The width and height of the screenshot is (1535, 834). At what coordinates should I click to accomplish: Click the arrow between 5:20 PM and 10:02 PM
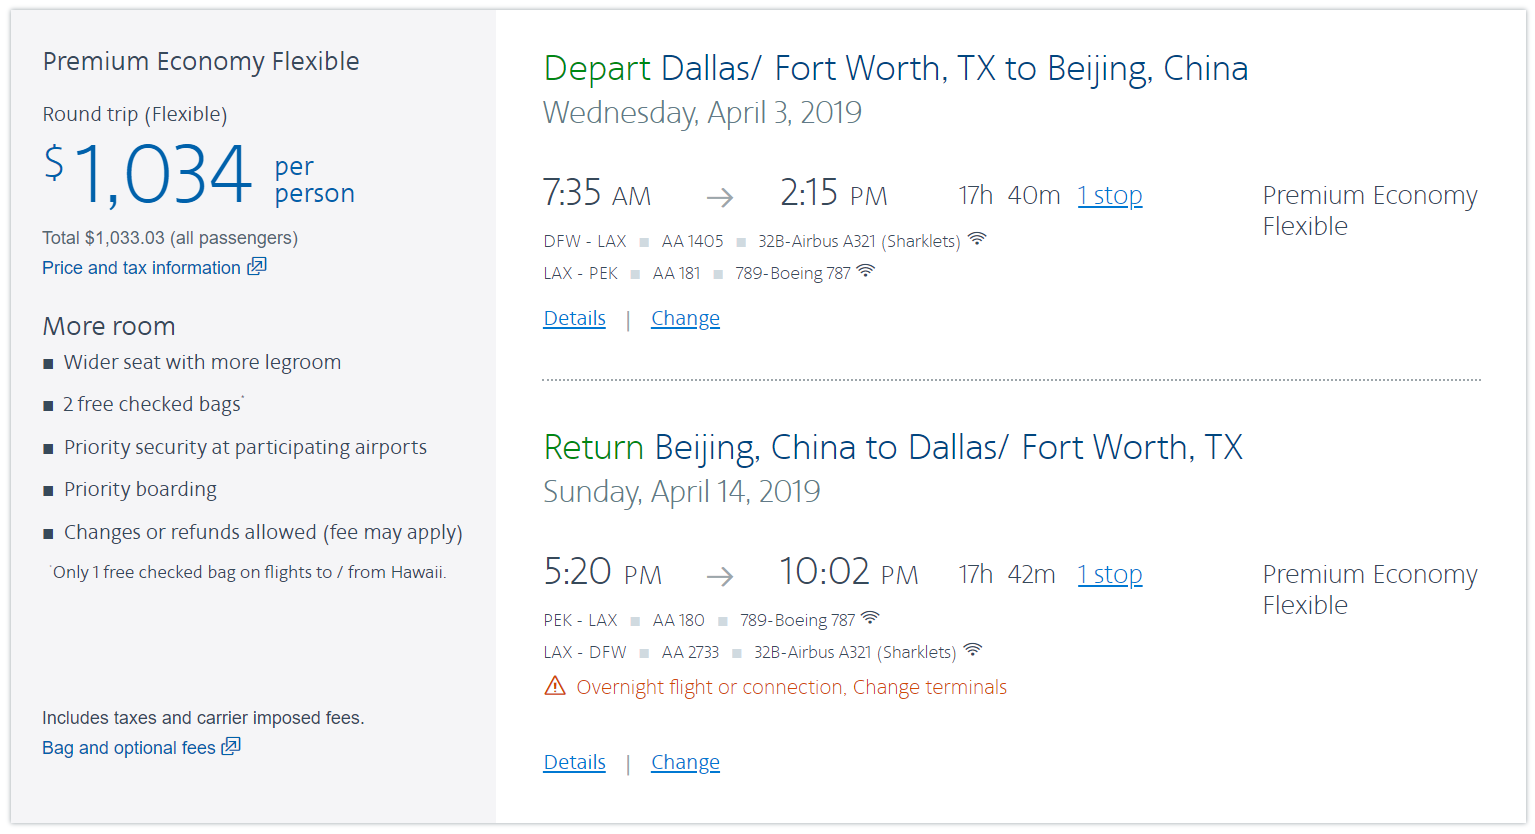[720, 577]
